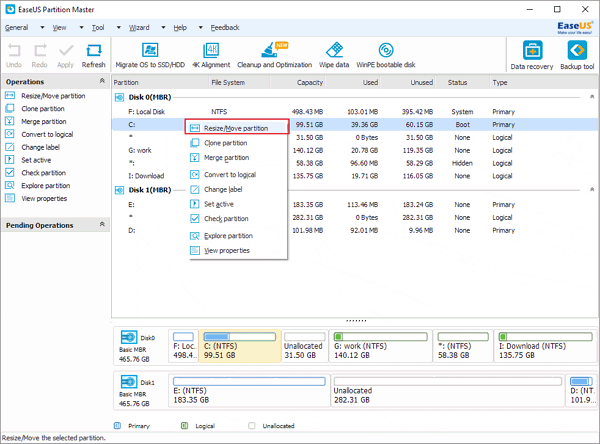The height and width of the screenshot is (444, 600).
Task: Click the Disk 1(MBR) disk icon
Action: pyautogui.click(x=119, y=190)
